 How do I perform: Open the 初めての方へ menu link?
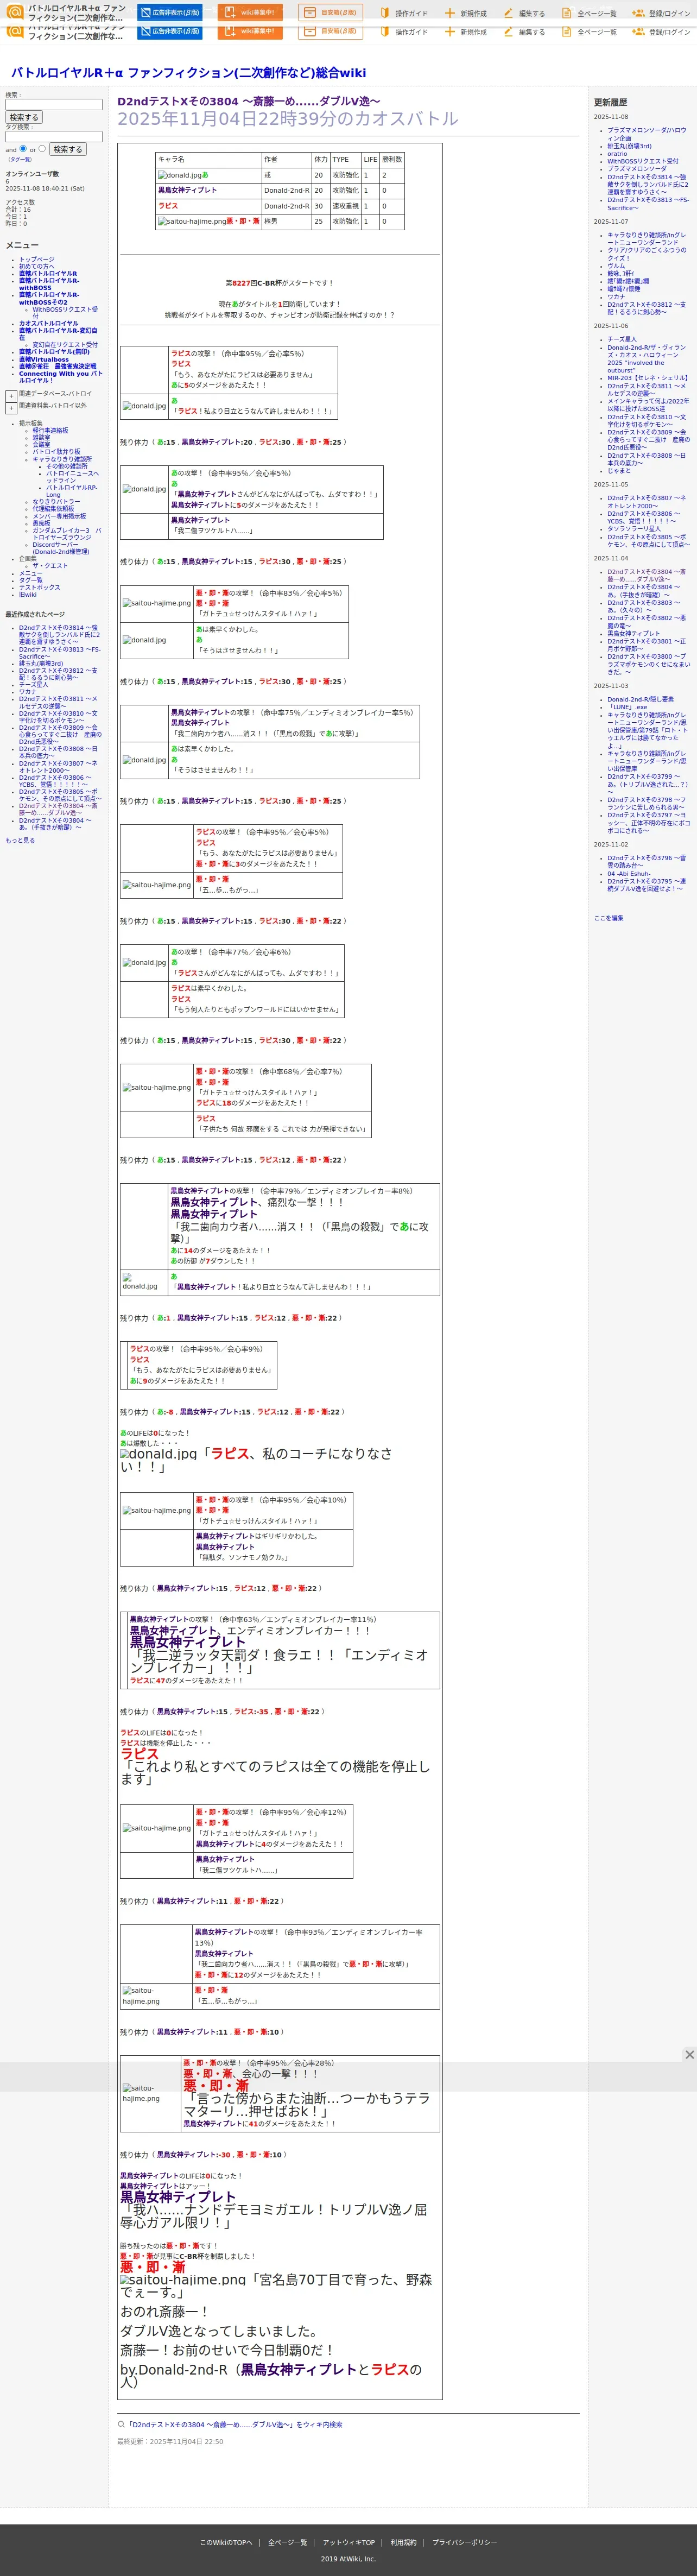[37, 266]
